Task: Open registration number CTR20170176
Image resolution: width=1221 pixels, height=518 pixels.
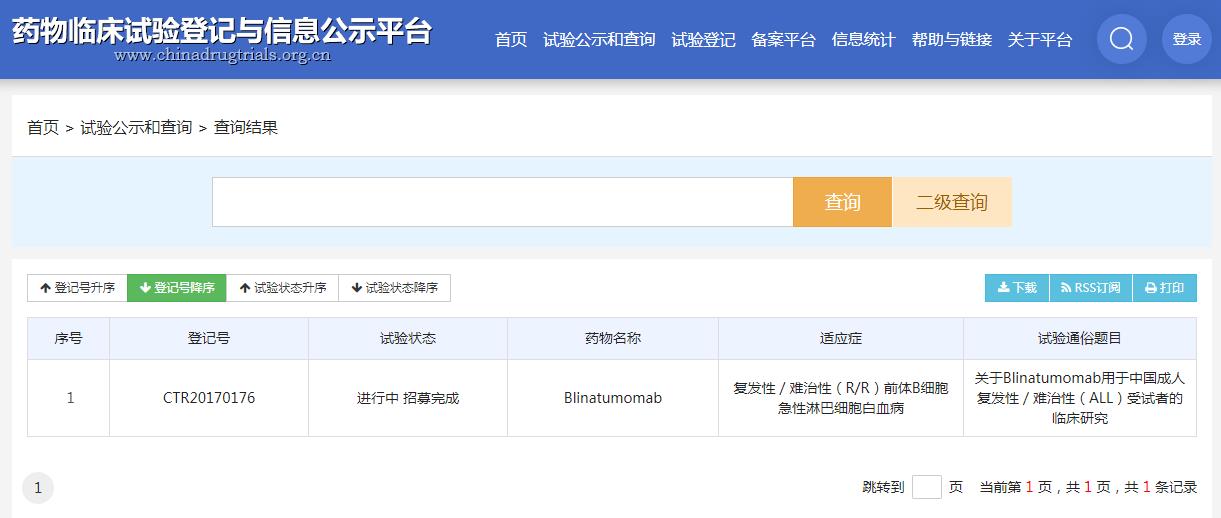Action: (x=209, y=398)
